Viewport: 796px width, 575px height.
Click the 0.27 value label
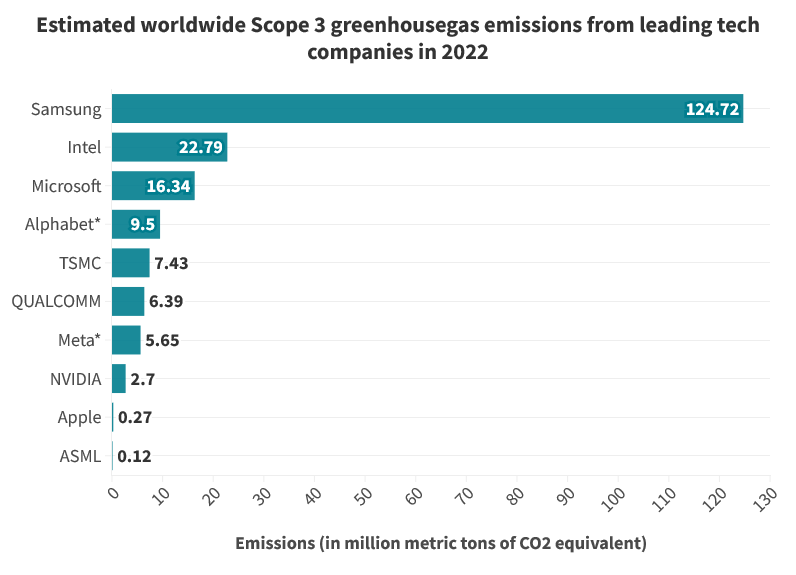(x=135, y=418)
